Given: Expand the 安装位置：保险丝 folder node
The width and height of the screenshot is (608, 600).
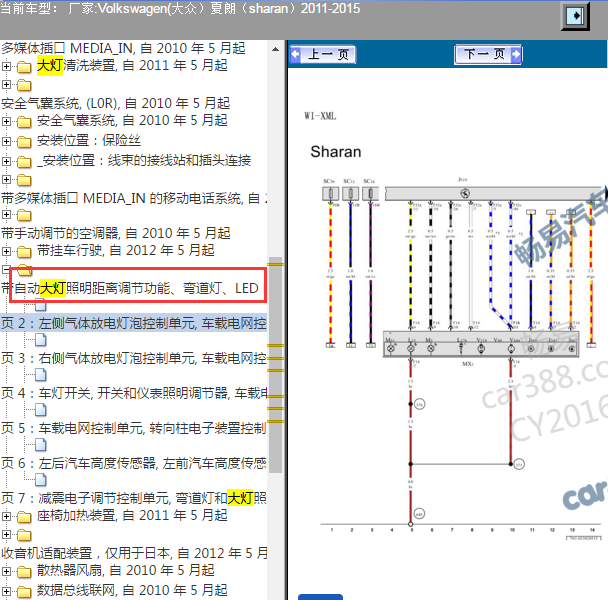Looking at the screenshot, I should click(6, 141).
